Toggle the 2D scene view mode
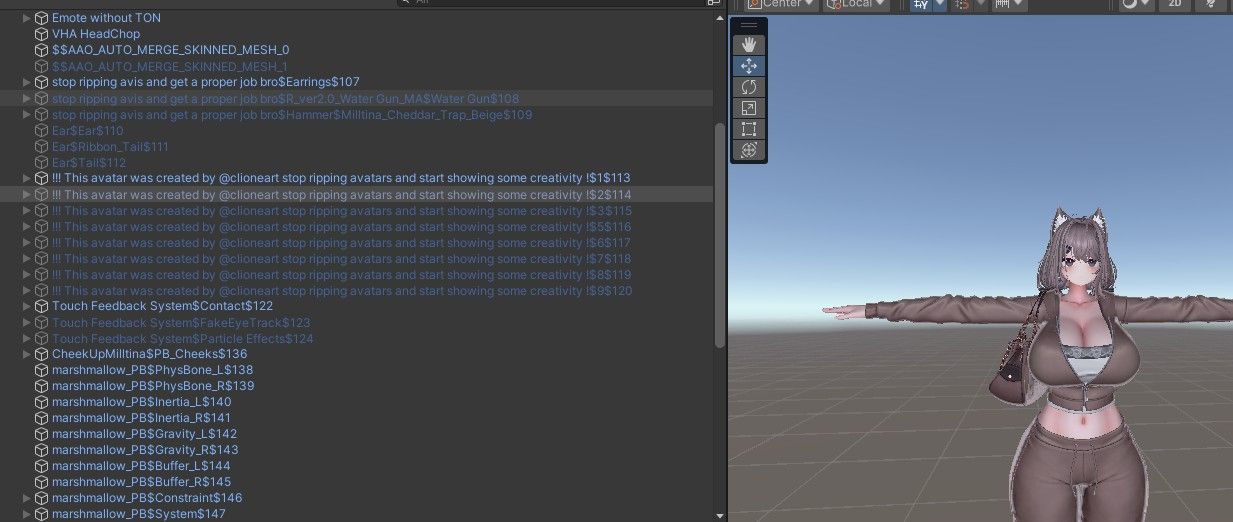 tap(1175, 4)
